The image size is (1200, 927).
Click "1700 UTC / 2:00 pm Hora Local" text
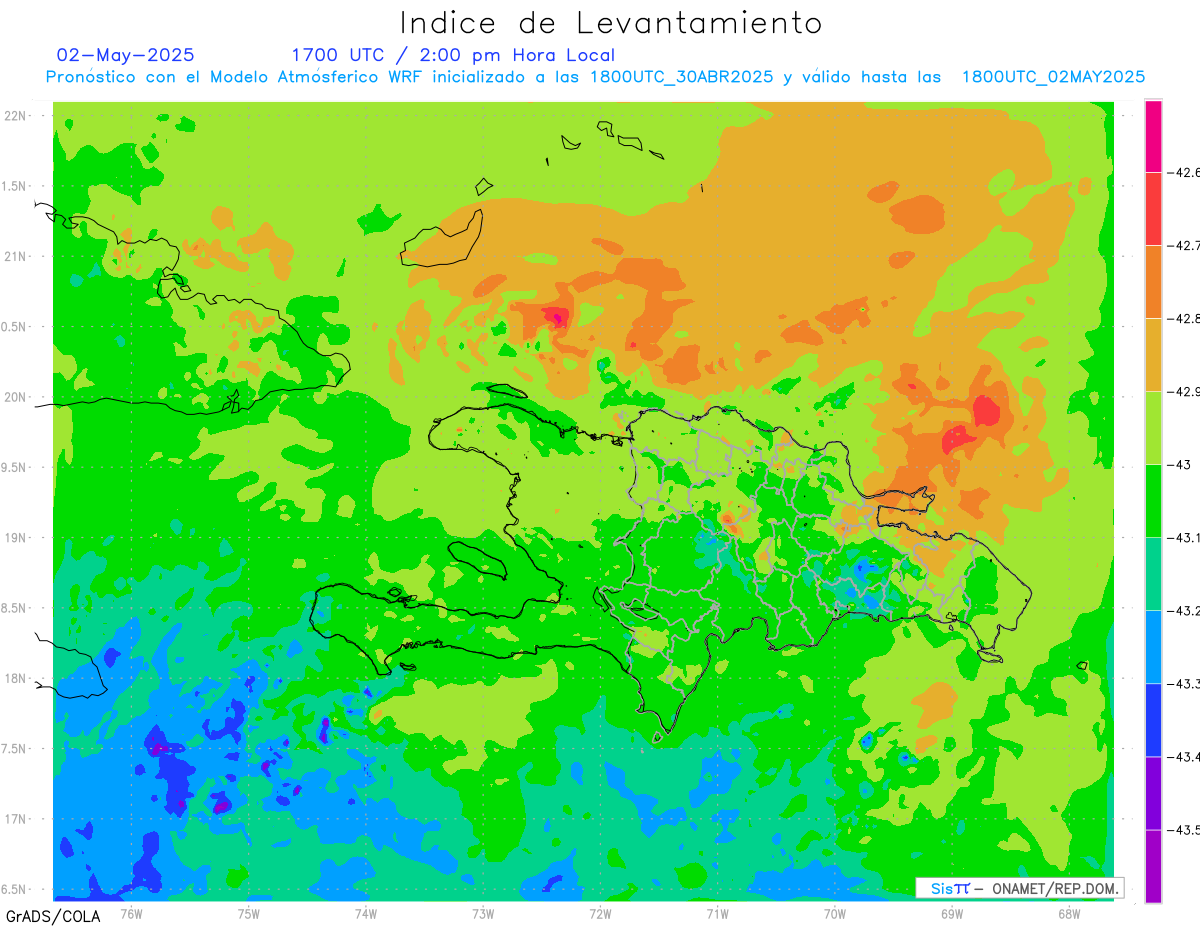(x=453, y=55)
